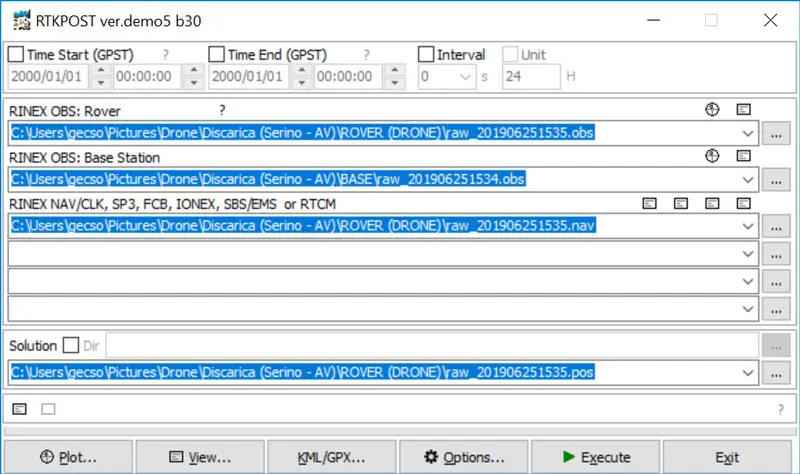Expand the first empty file dropdown under the .nav row
Image resolution: width=800 pixels, height=474 pixels.
[747, 254]
